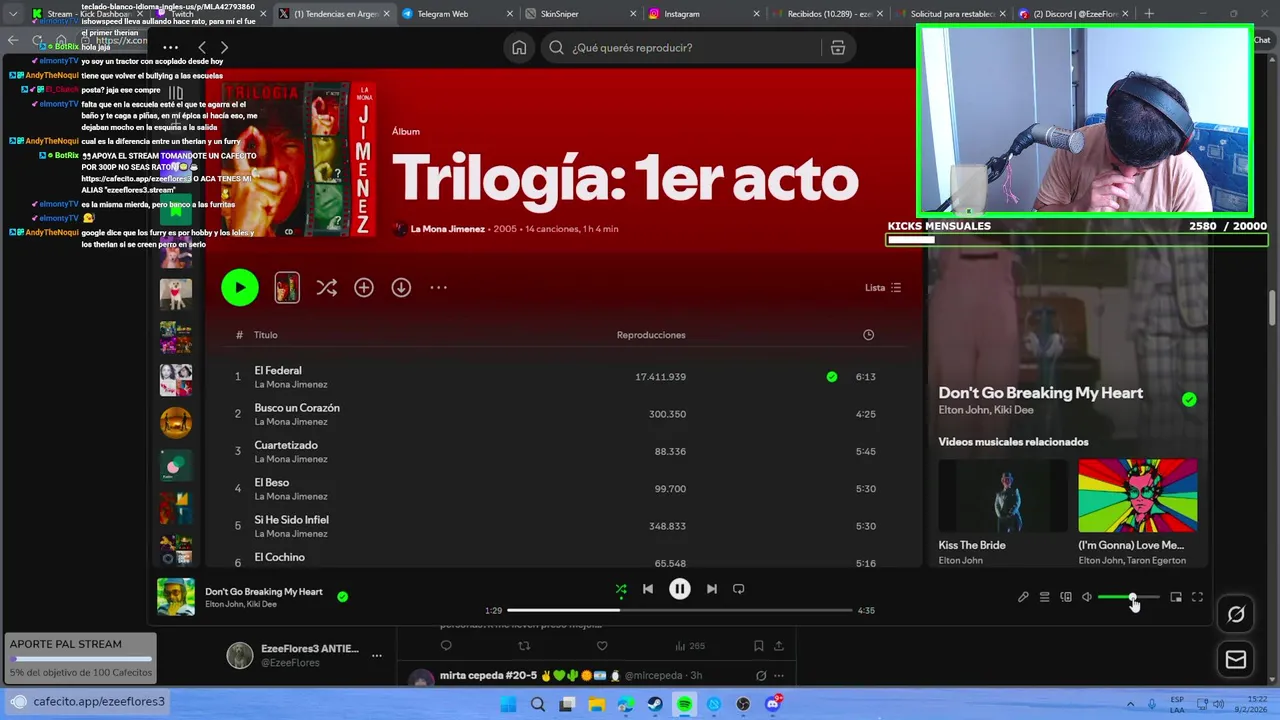
Task: Share the tweet in X
Action: click(x=779, y=646)
